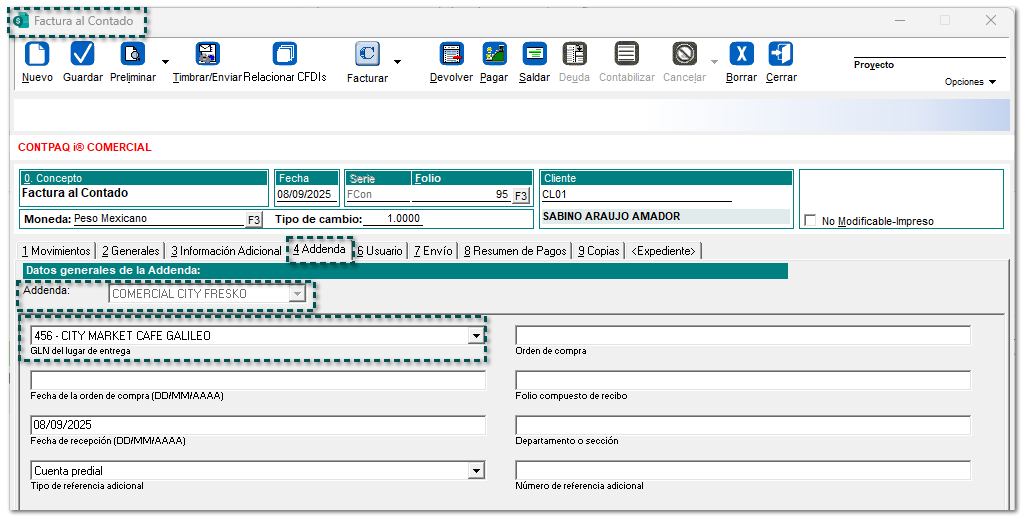Open the 8 Resumen de Pagos tab

point(514,251)
